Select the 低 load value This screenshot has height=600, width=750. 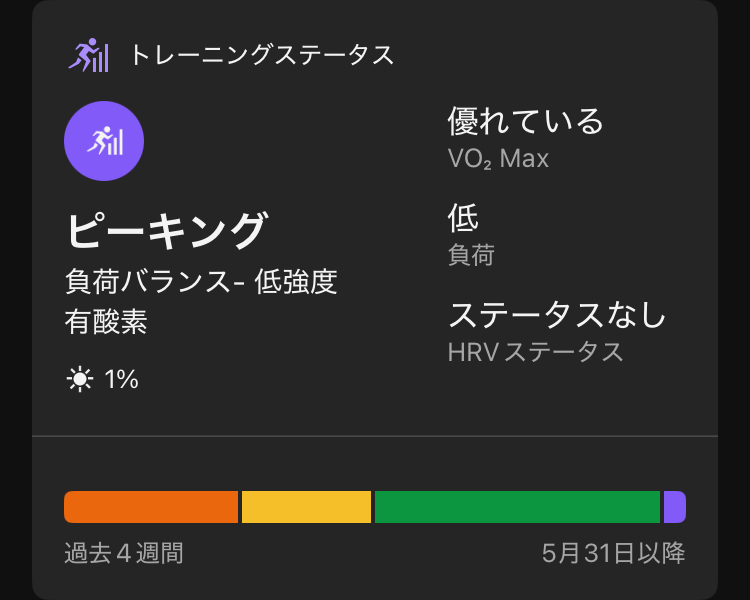[x=463, y=218]
